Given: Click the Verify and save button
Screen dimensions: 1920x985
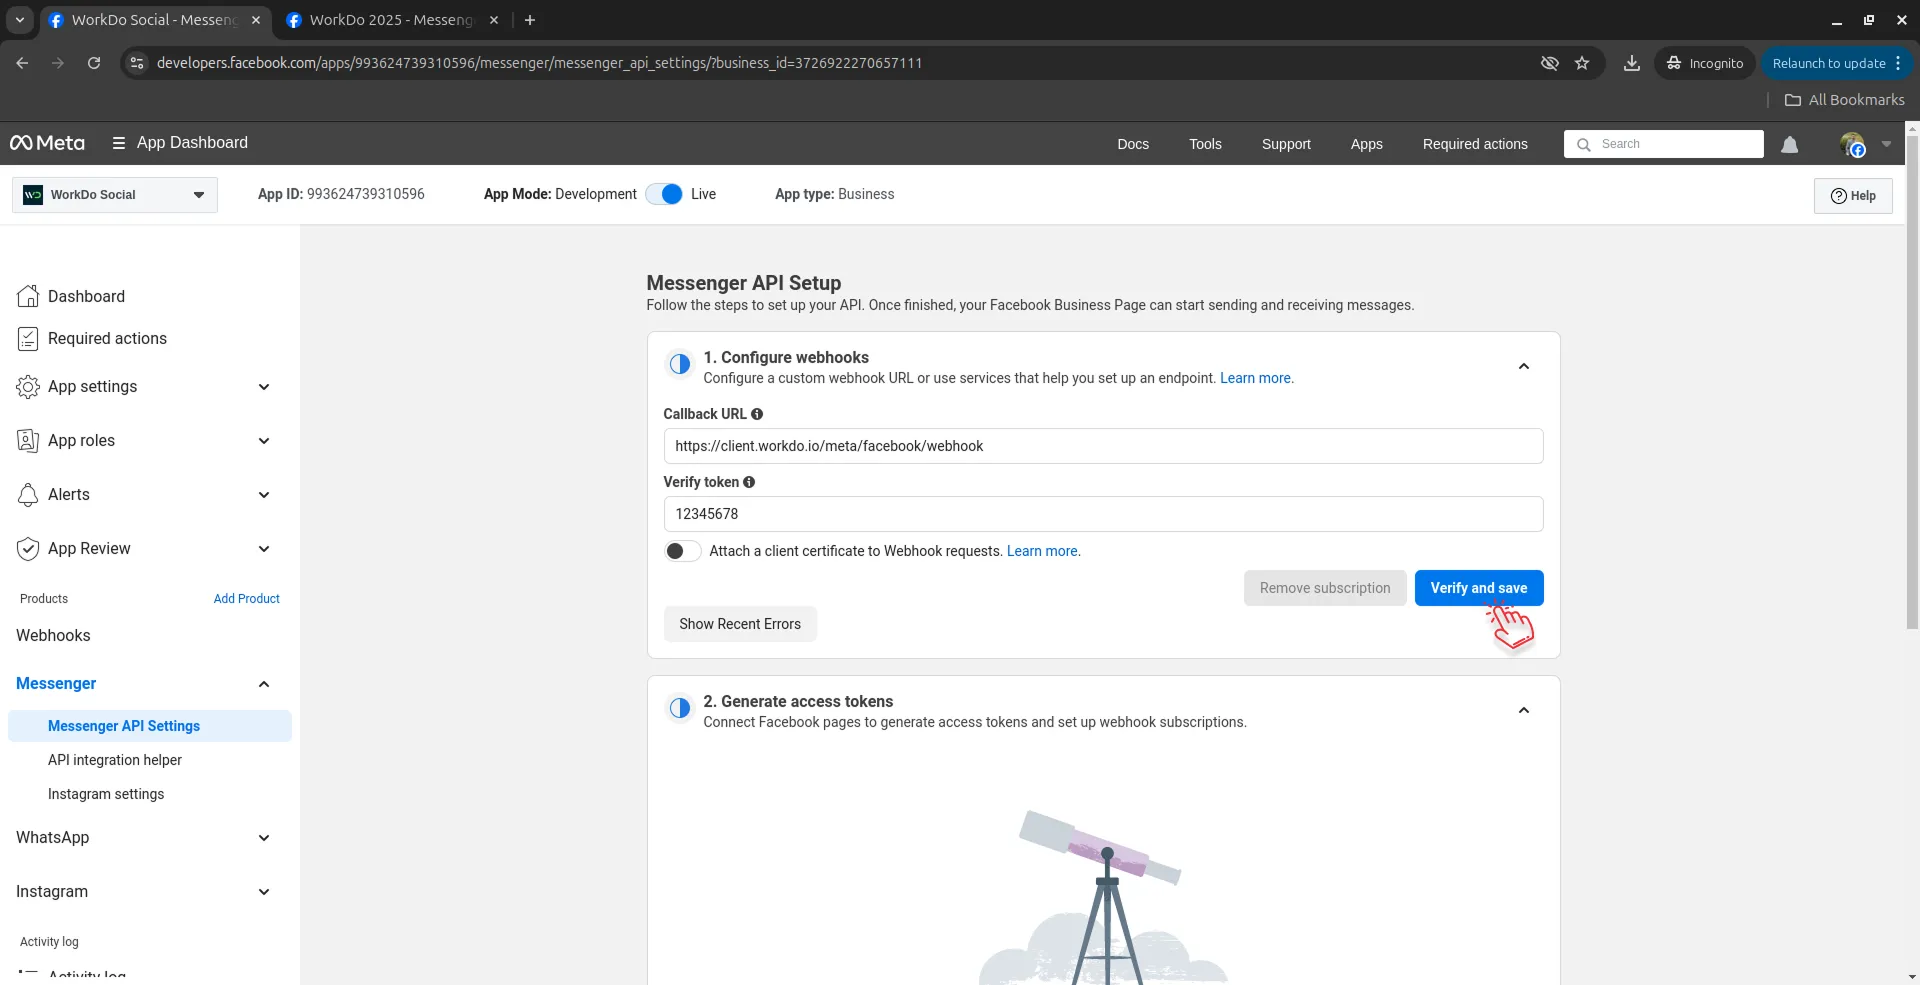Looking at the screenshot, I should [1478, 588].
